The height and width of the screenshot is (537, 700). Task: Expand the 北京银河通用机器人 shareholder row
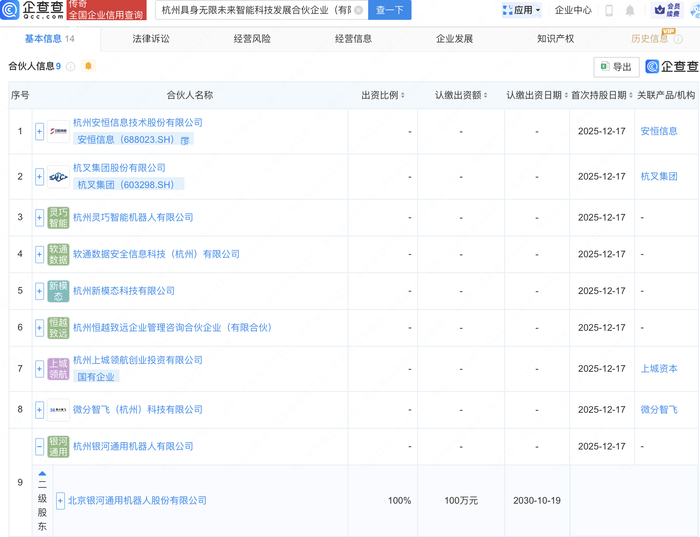(60, 500)
